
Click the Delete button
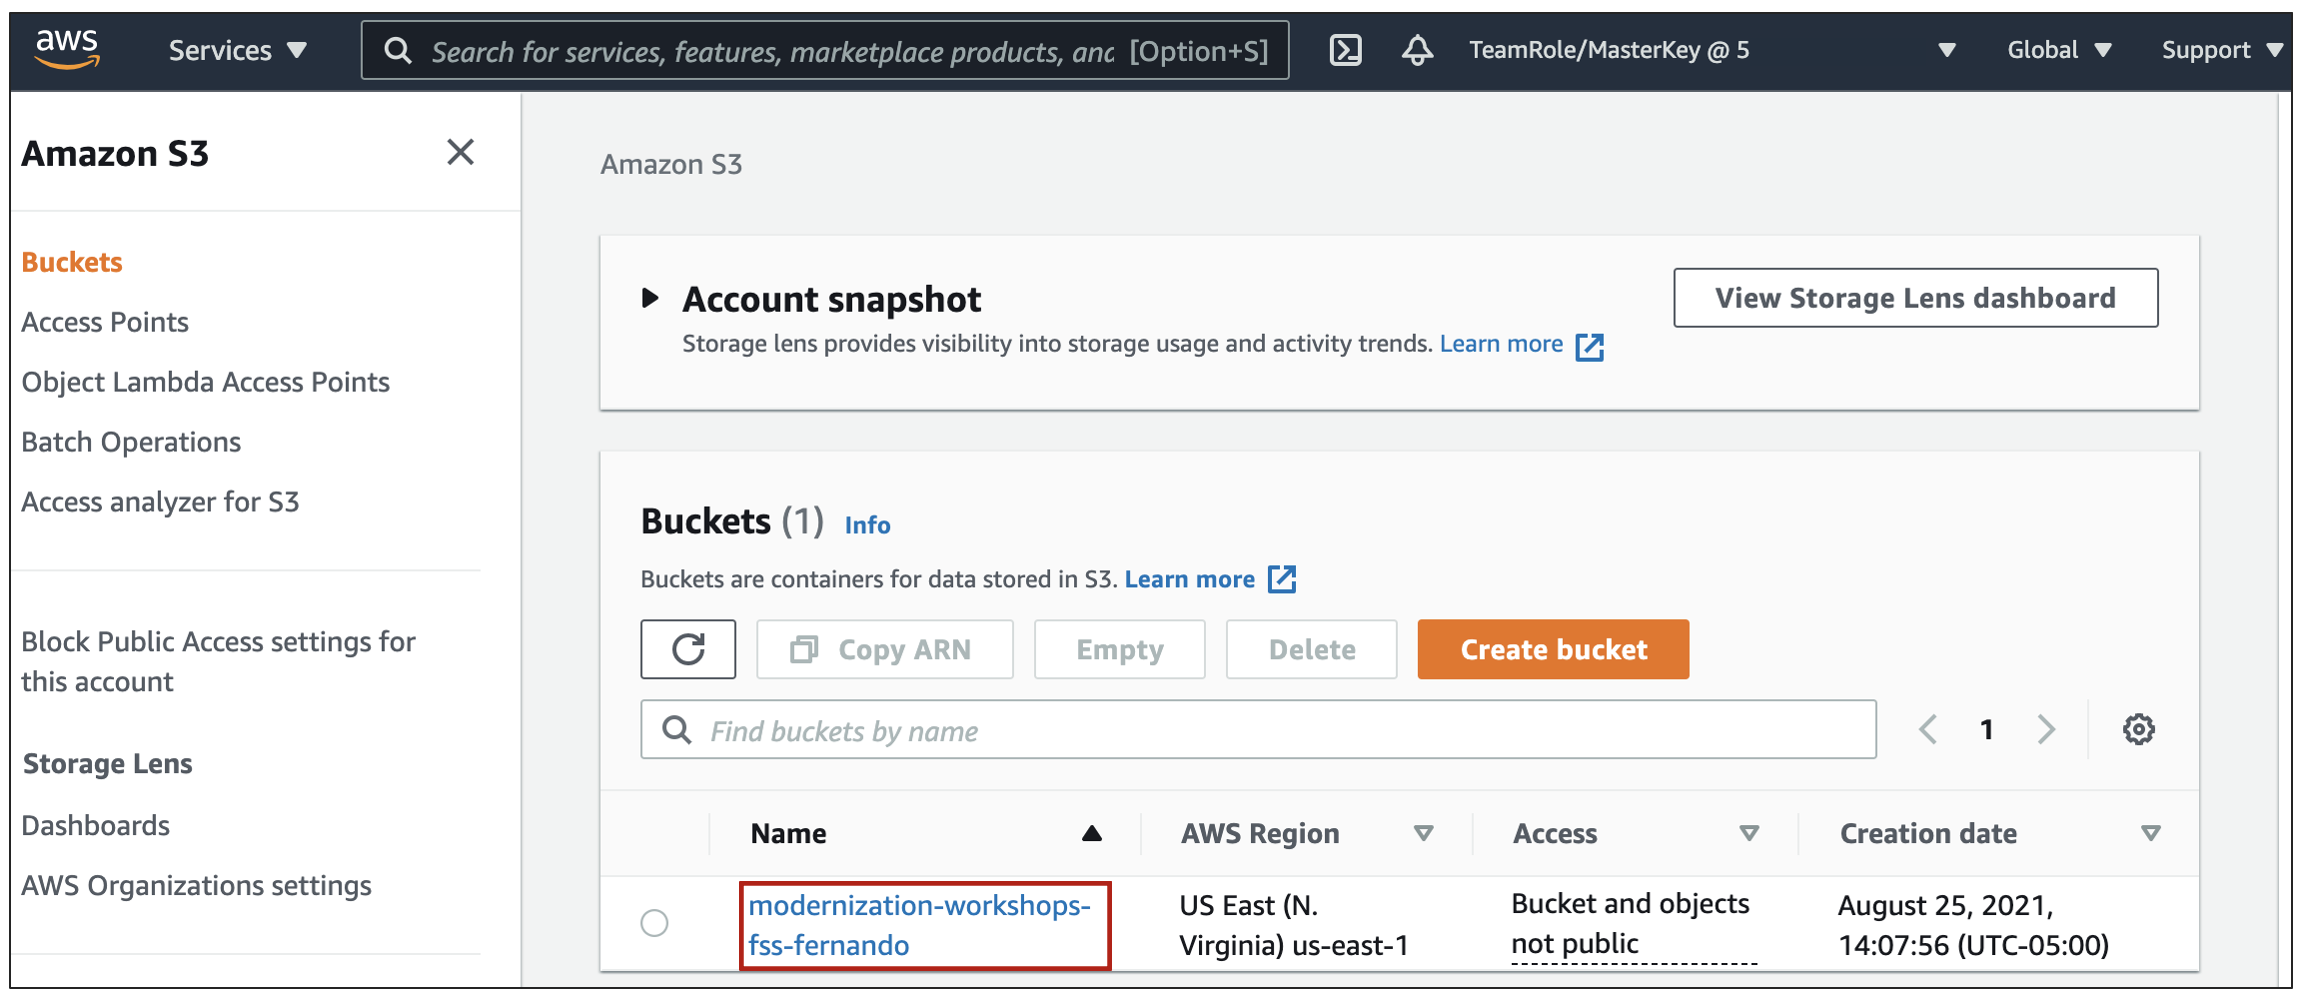click(x=1311, y=649)
